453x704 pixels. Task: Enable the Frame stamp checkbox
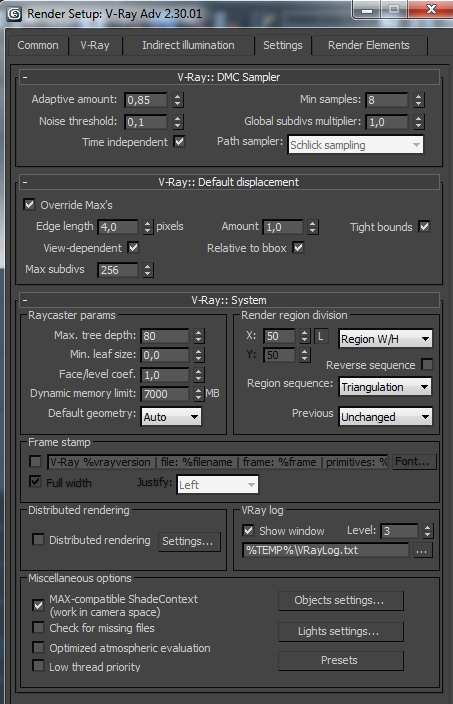pos(35,461)
